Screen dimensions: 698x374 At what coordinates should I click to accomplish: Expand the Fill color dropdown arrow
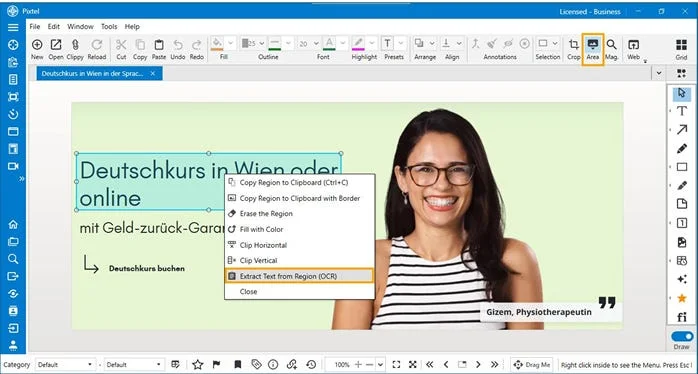tap(231, 43)
